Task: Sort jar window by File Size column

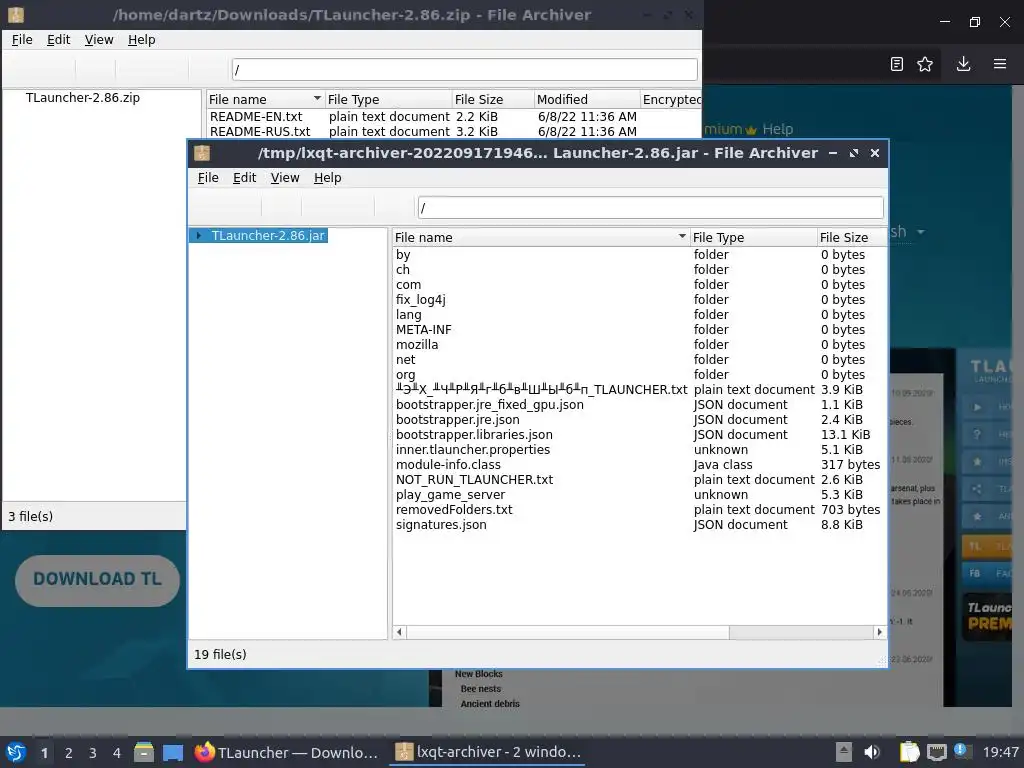Action: coord(852,238)
